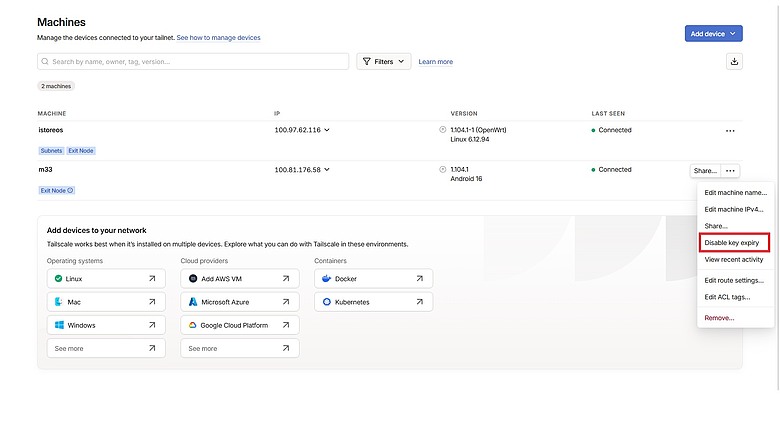Select Edit machine name menu item
Image resolution: width=780 pixels, height=426 pixels.
click(x=735, y=193)
